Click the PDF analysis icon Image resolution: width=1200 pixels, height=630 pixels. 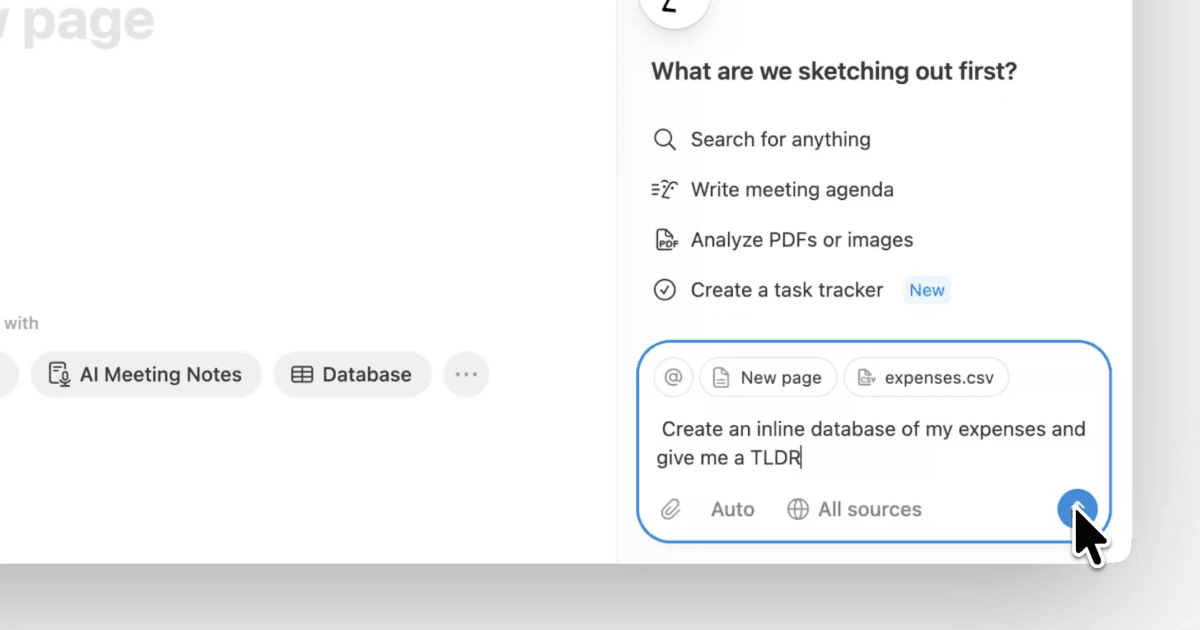coord(665,239)
